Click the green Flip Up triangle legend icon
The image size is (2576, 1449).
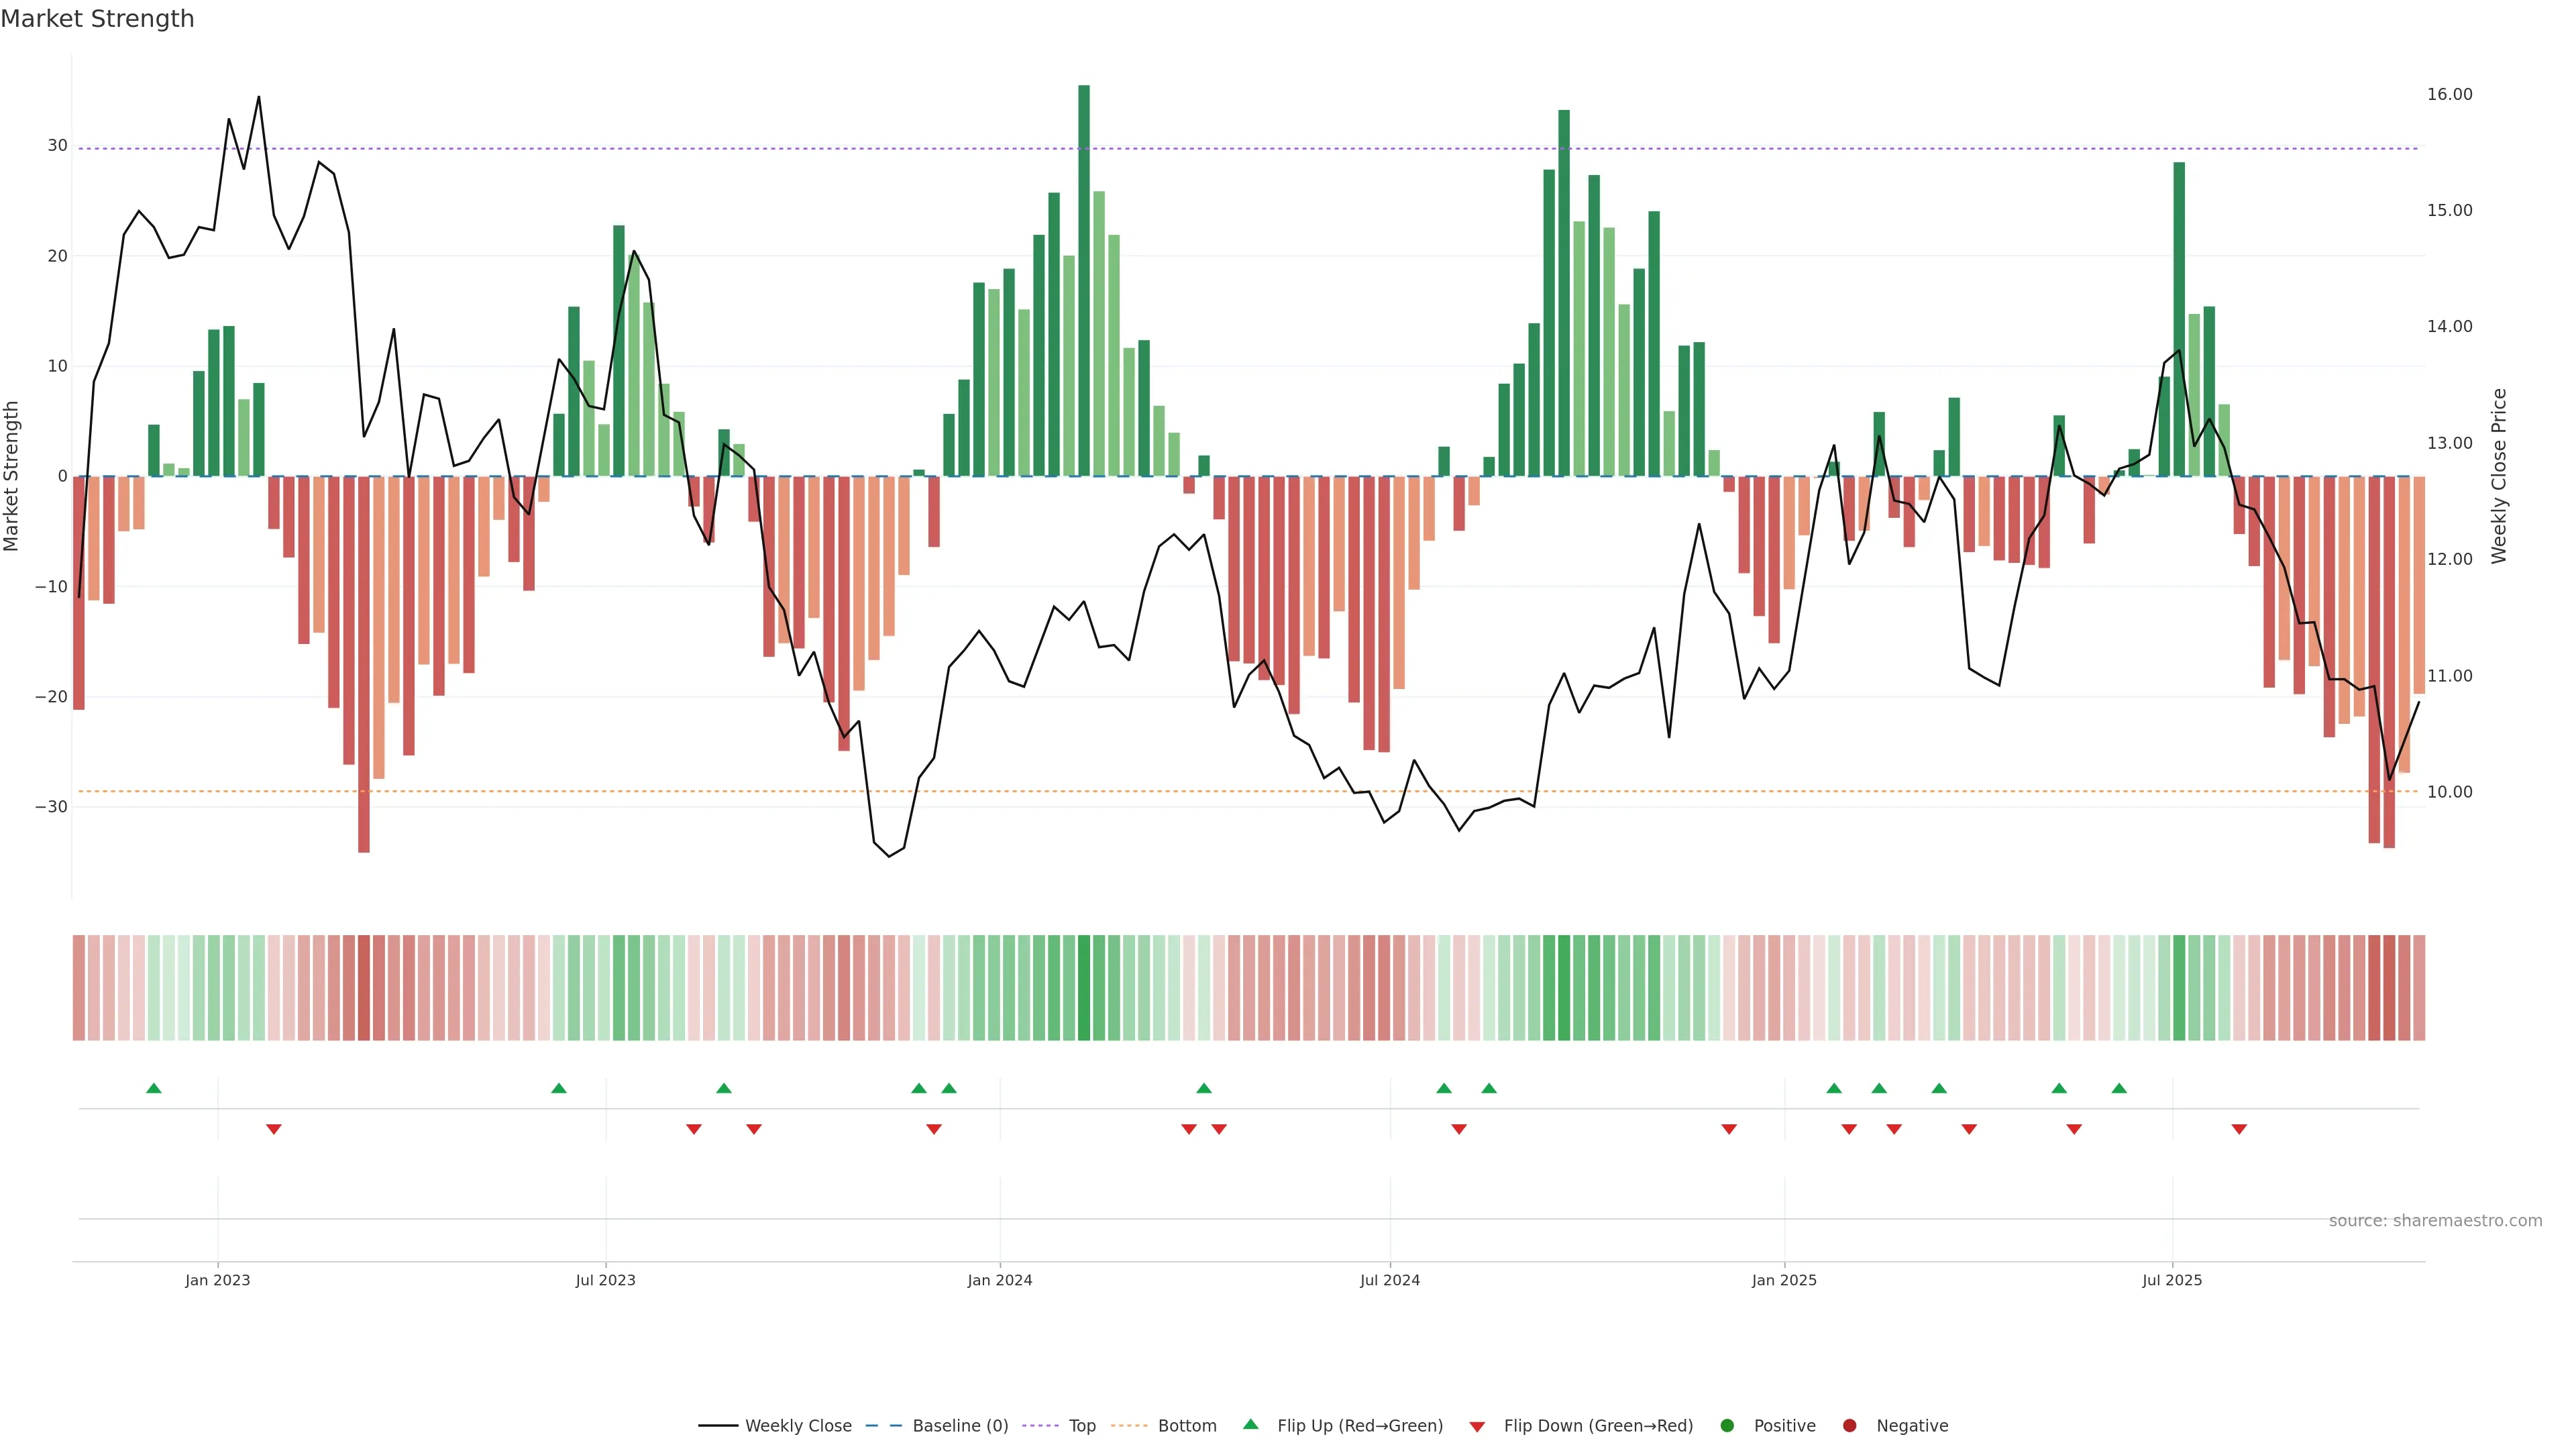point(1250,1424)
